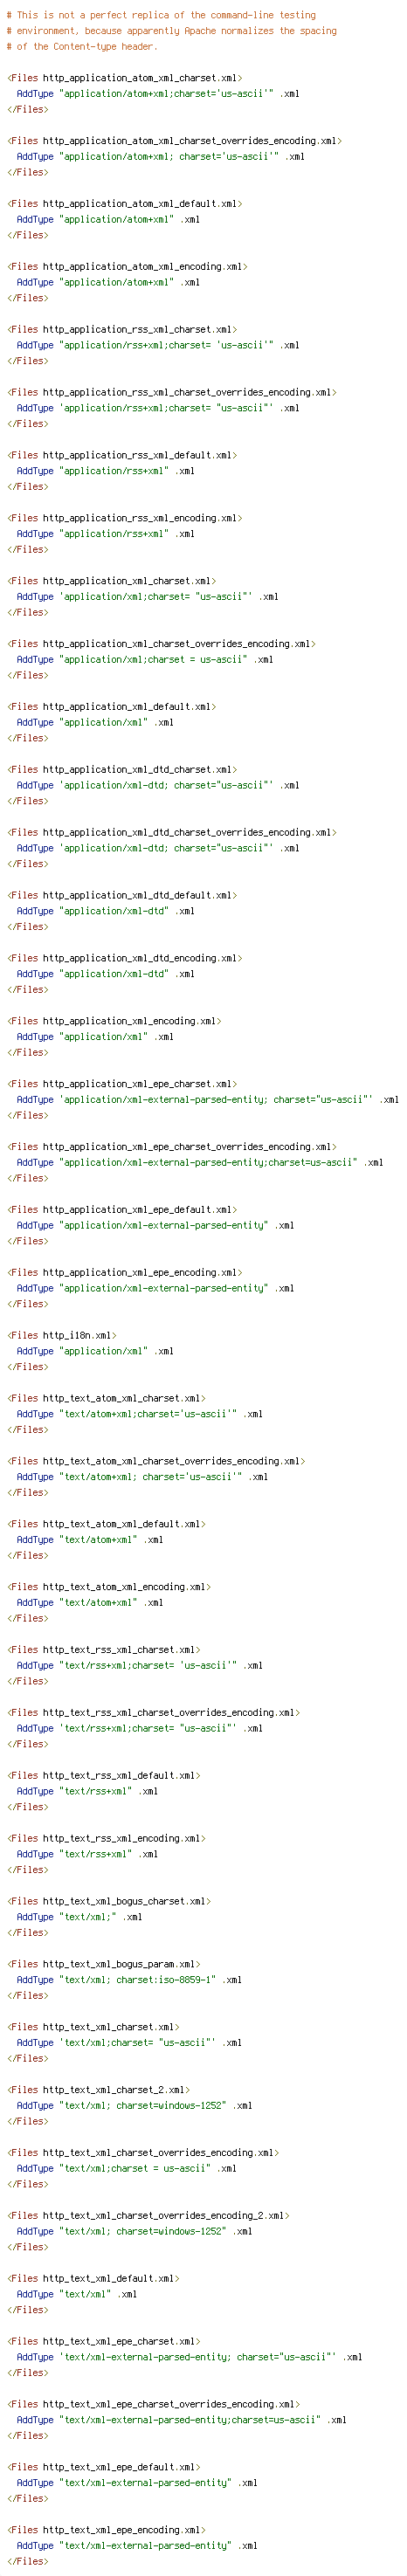Image resolution: width=407 pixels, height=2576 pixels.
Task: Select Files tag http_text_xml_bogus_charset.xml
Action: (109, 1902)
